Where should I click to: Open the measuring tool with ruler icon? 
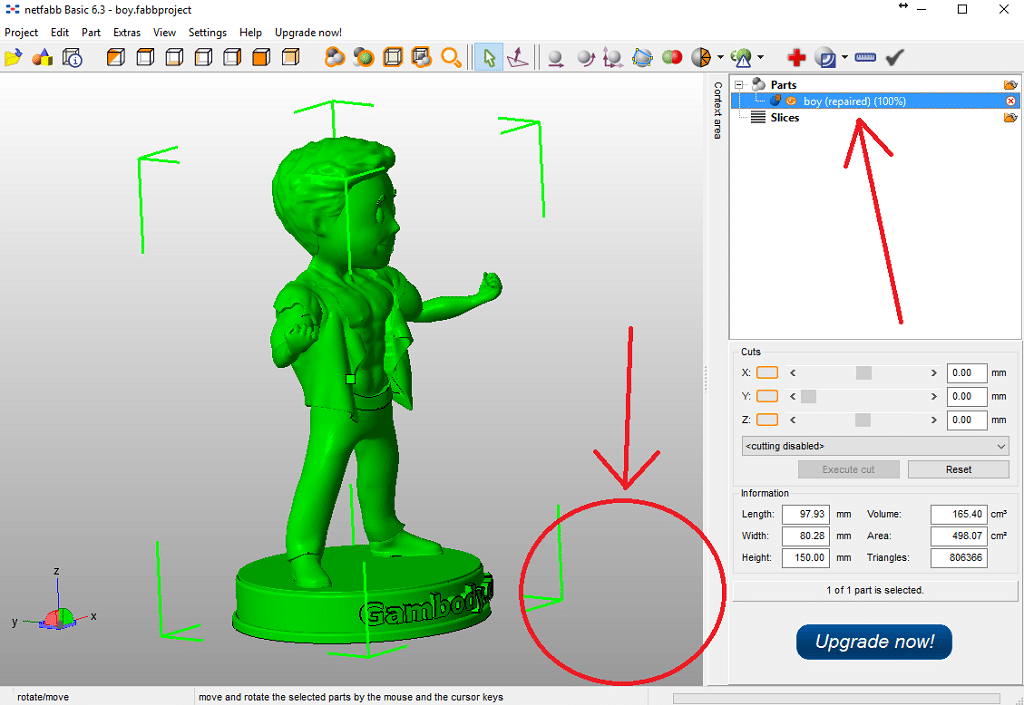(864, 57)
